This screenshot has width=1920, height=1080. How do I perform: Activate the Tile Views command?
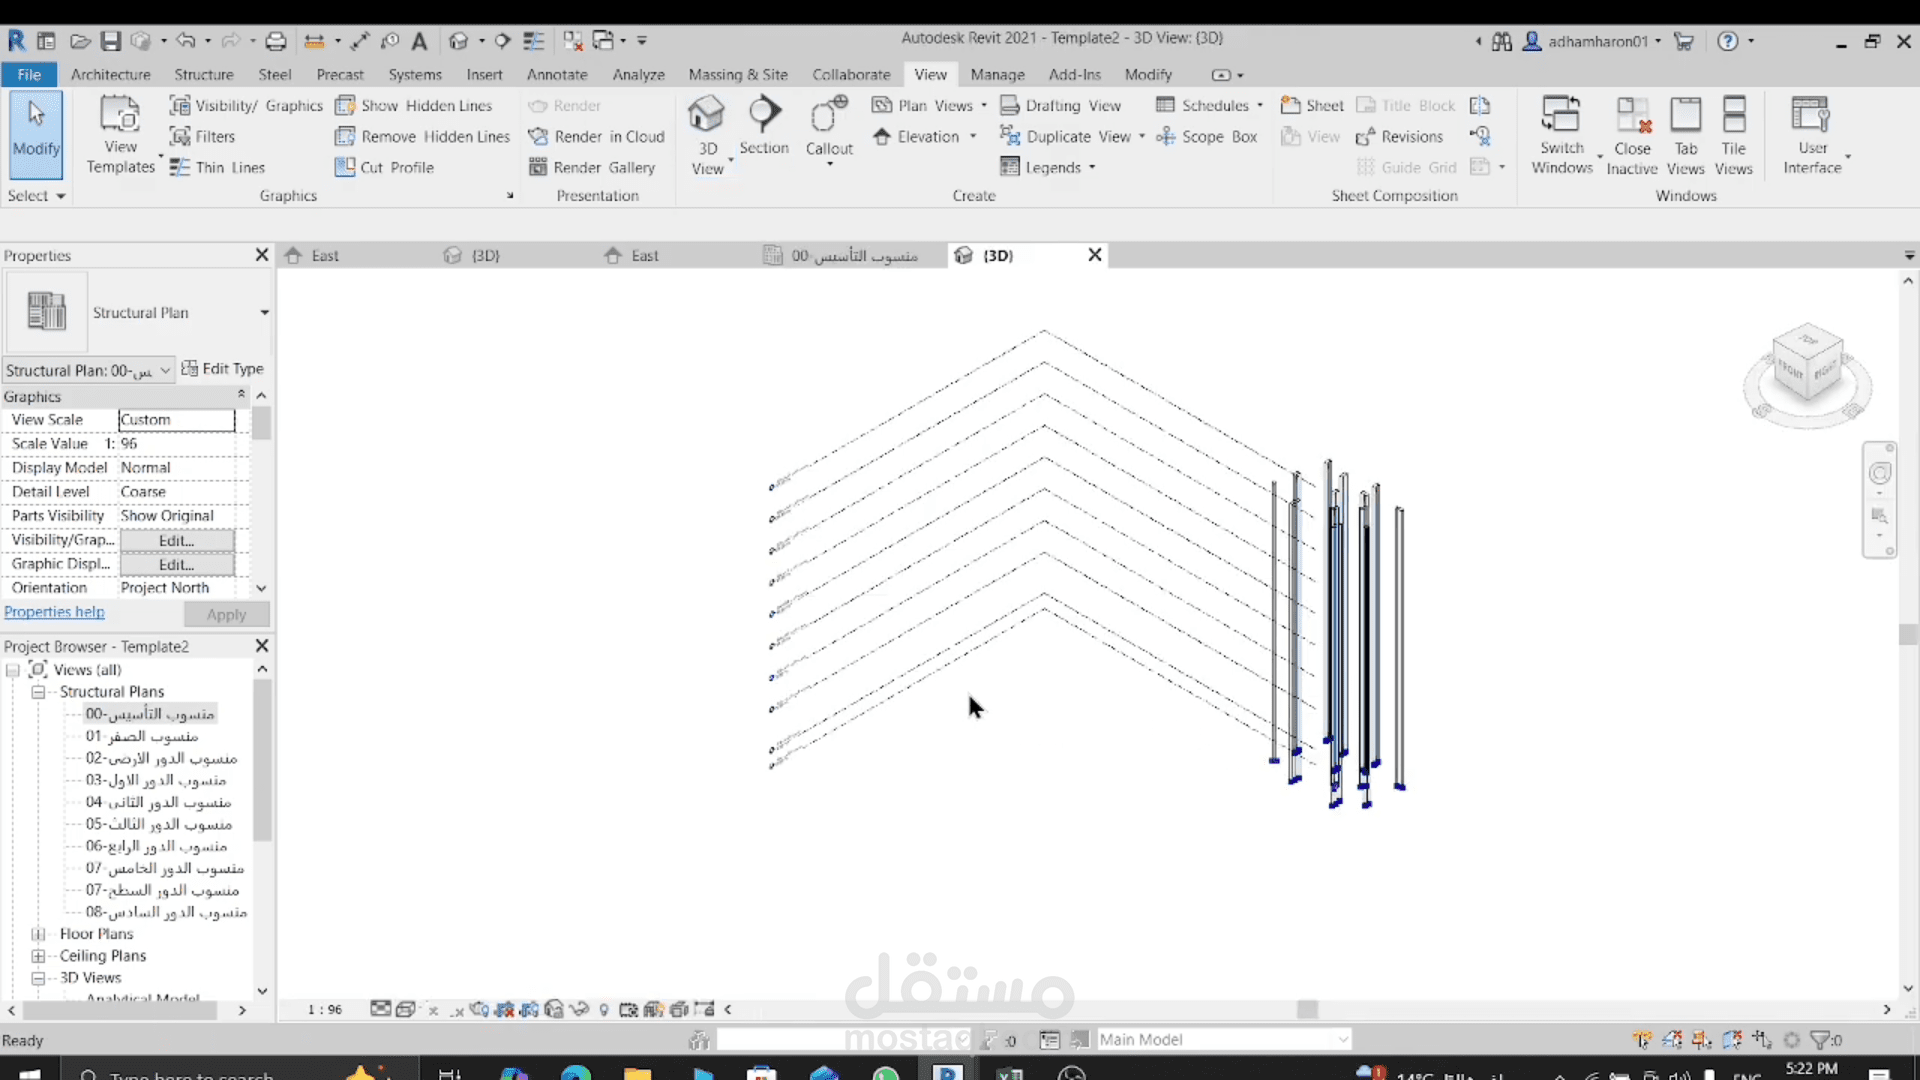point(1734,133)
